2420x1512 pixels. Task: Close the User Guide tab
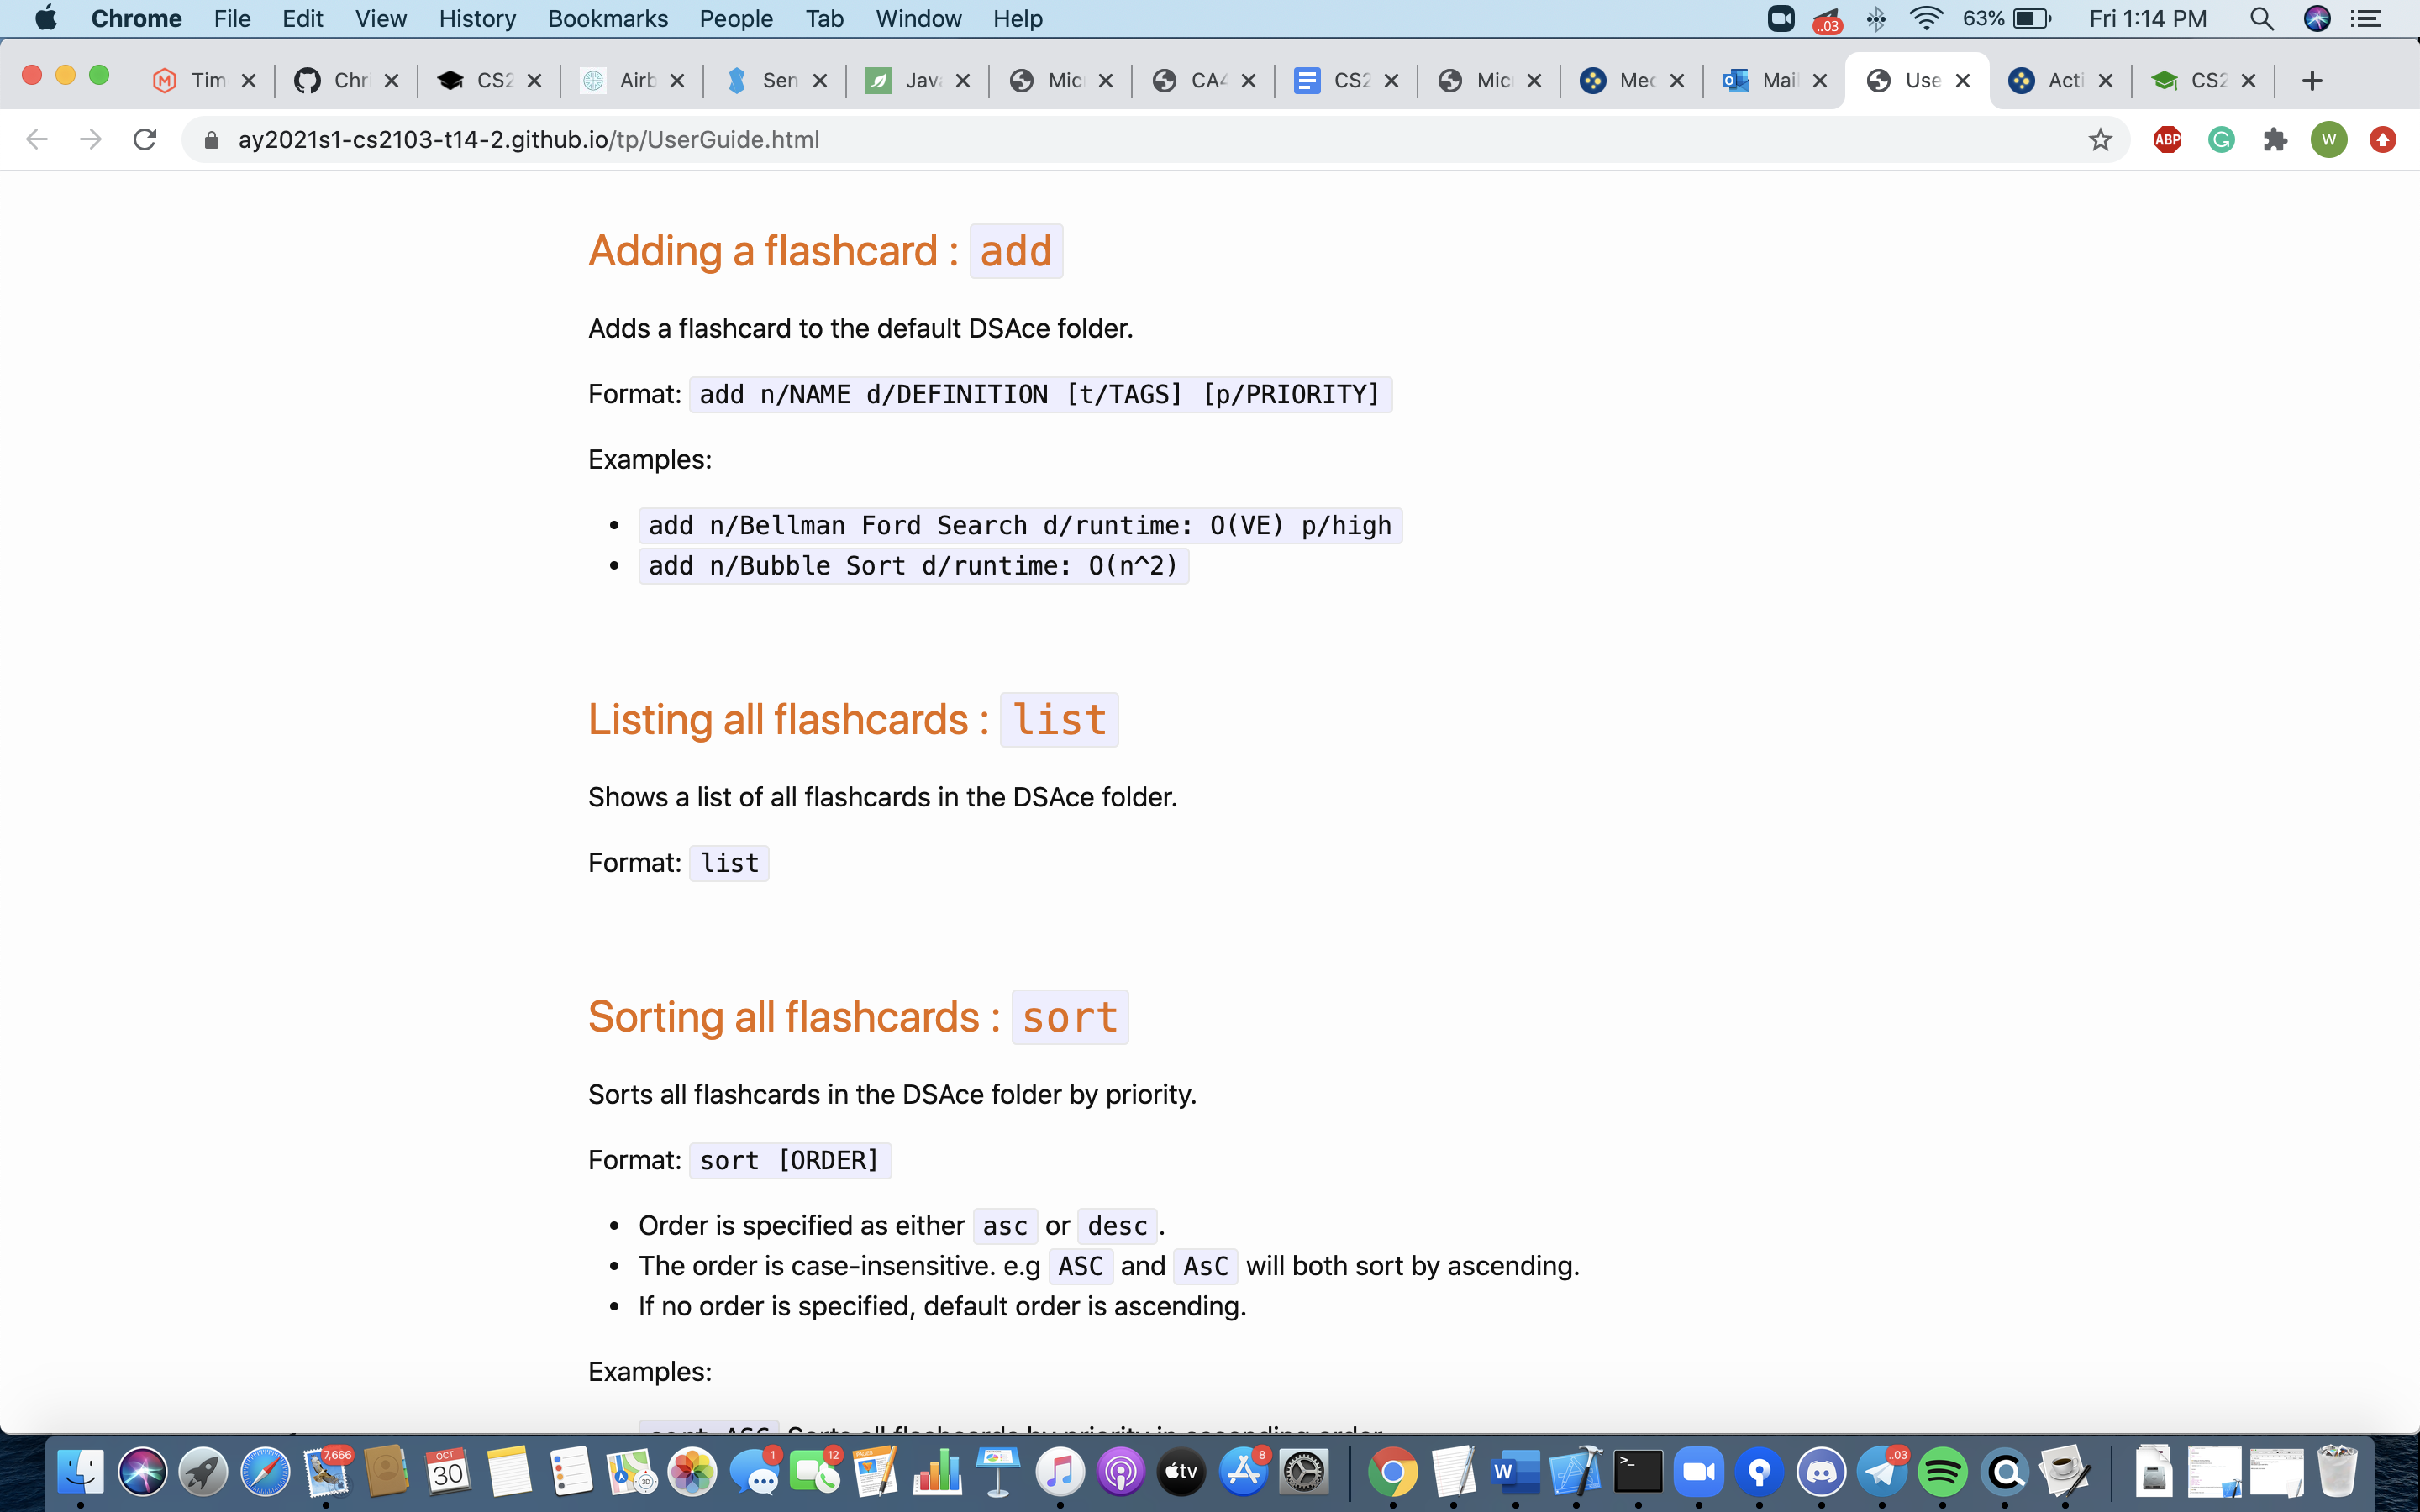point(1963,81)
